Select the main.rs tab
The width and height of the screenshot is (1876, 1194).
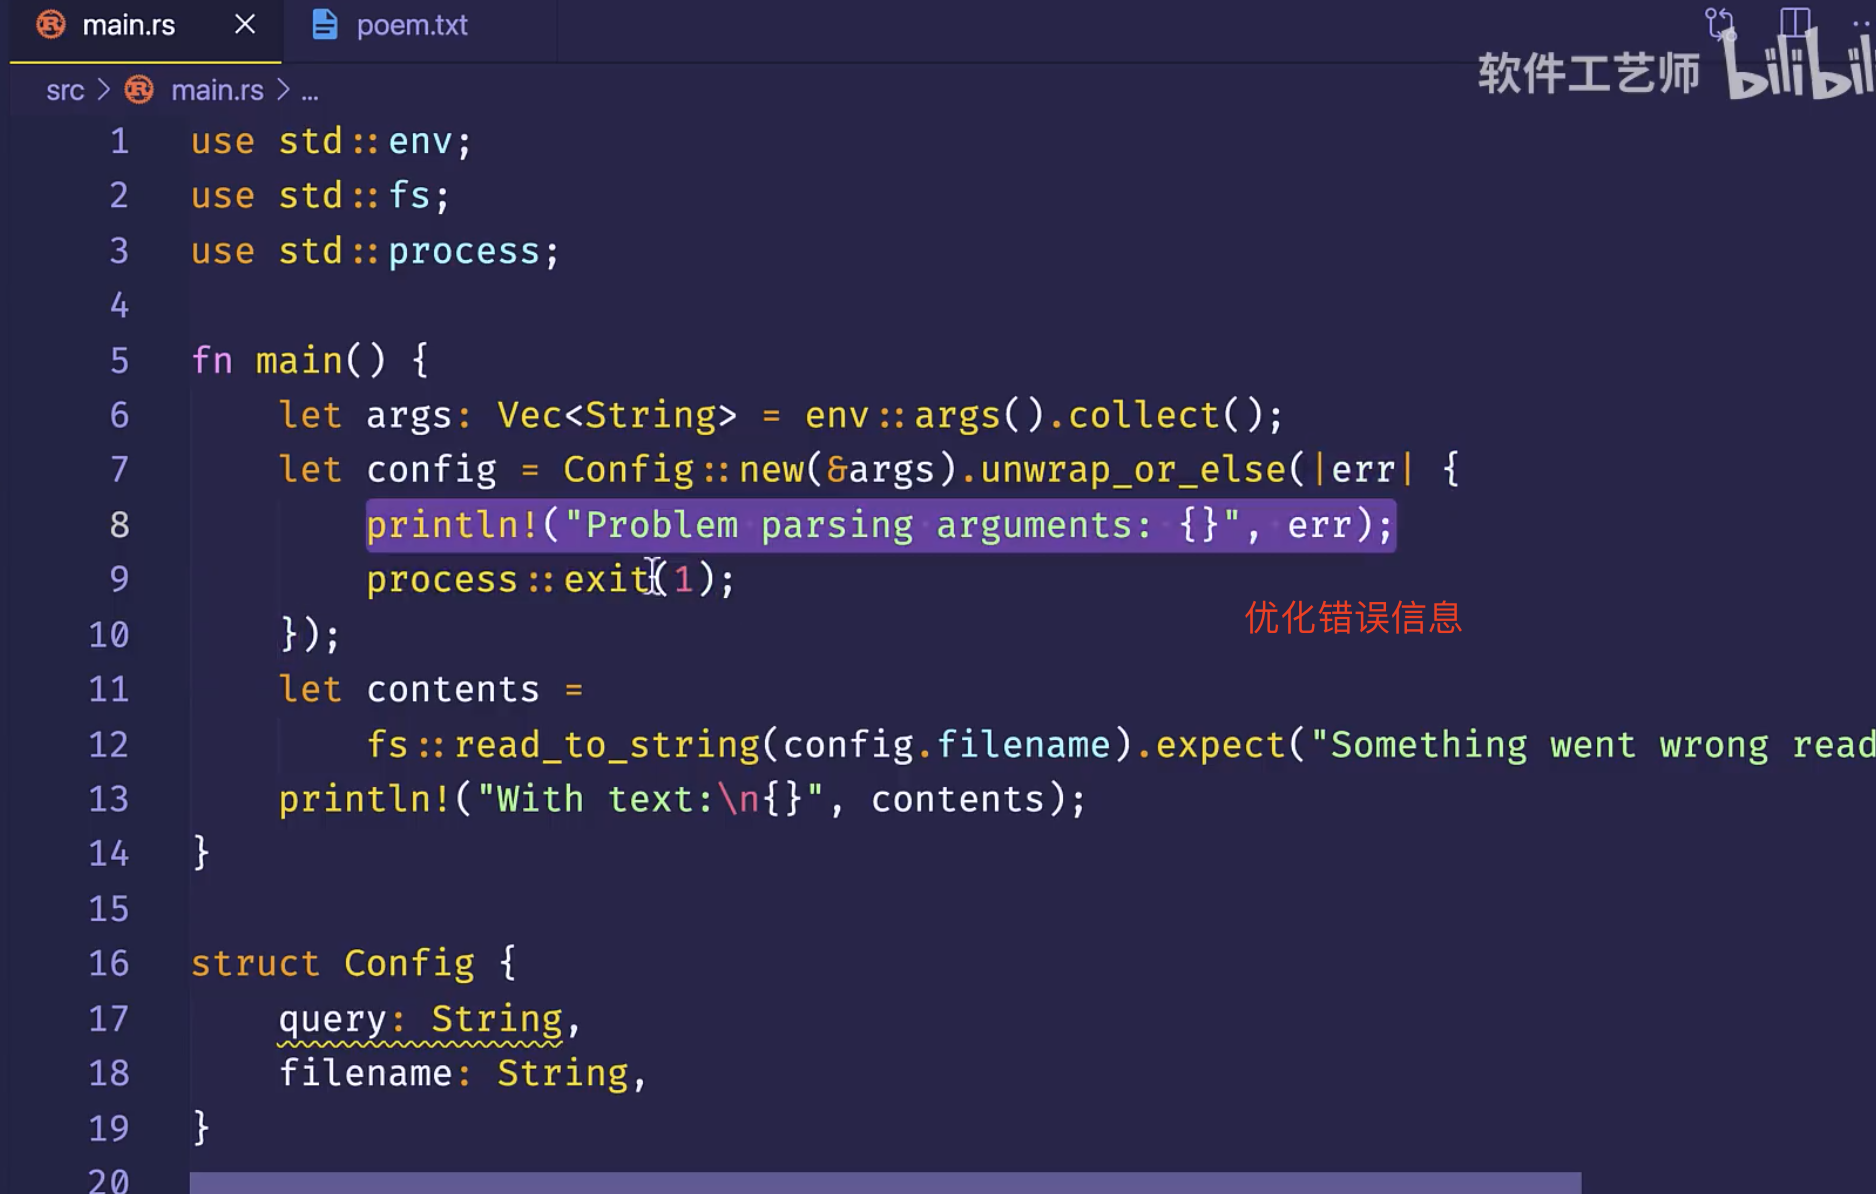128,25
